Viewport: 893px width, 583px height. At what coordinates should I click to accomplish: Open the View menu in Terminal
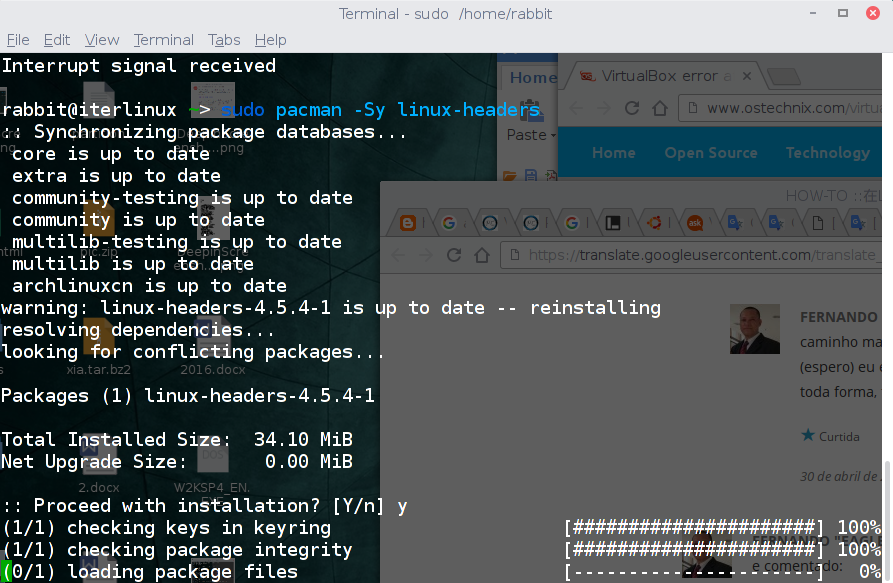point(102,40)
